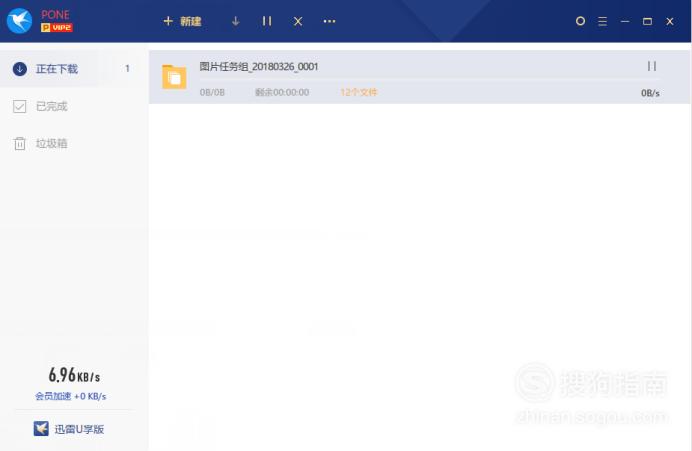Delete task using toolbar X icon
The image size is (692, 451).
[x=298, y=21]
